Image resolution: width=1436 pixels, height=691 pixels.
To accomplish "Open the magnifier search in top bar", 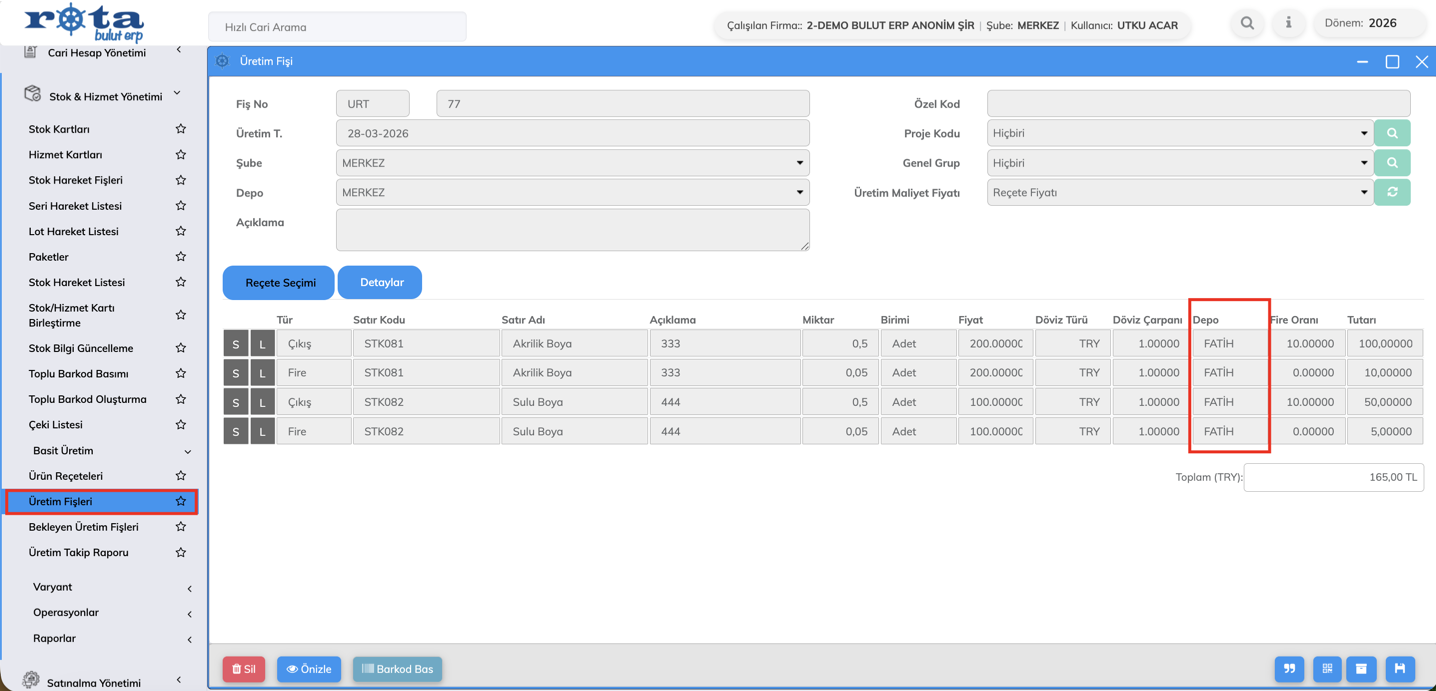I will (1247, 23).
